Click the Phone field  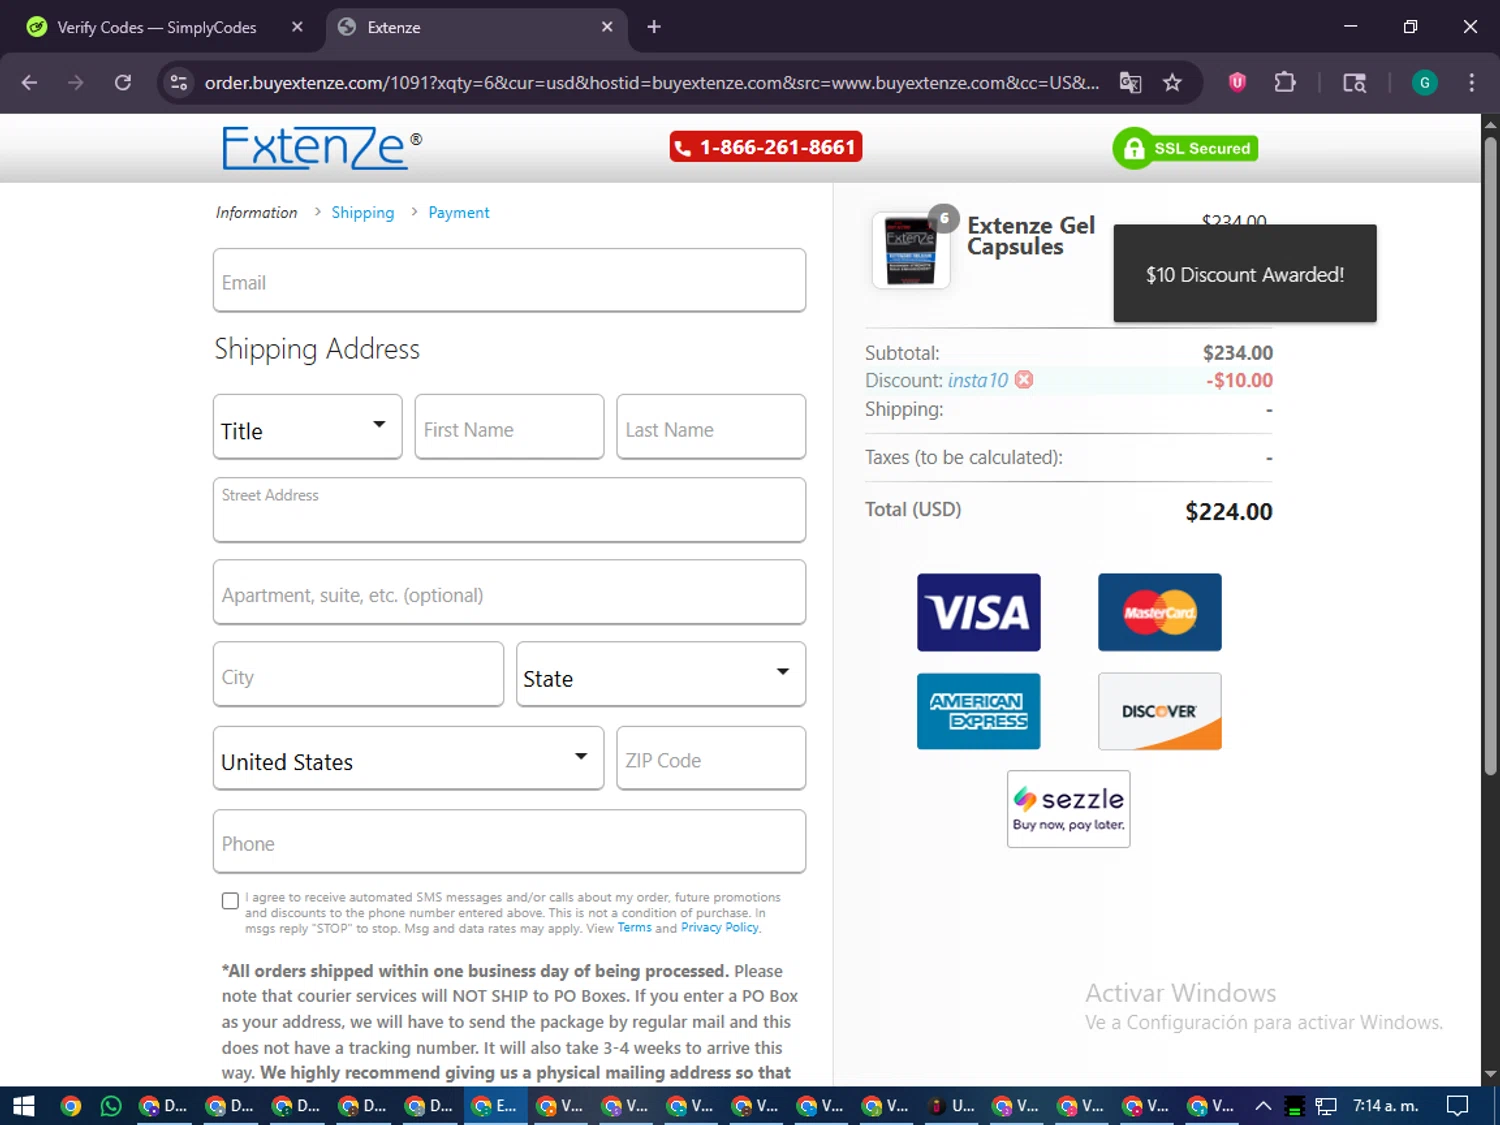point(509,841)
